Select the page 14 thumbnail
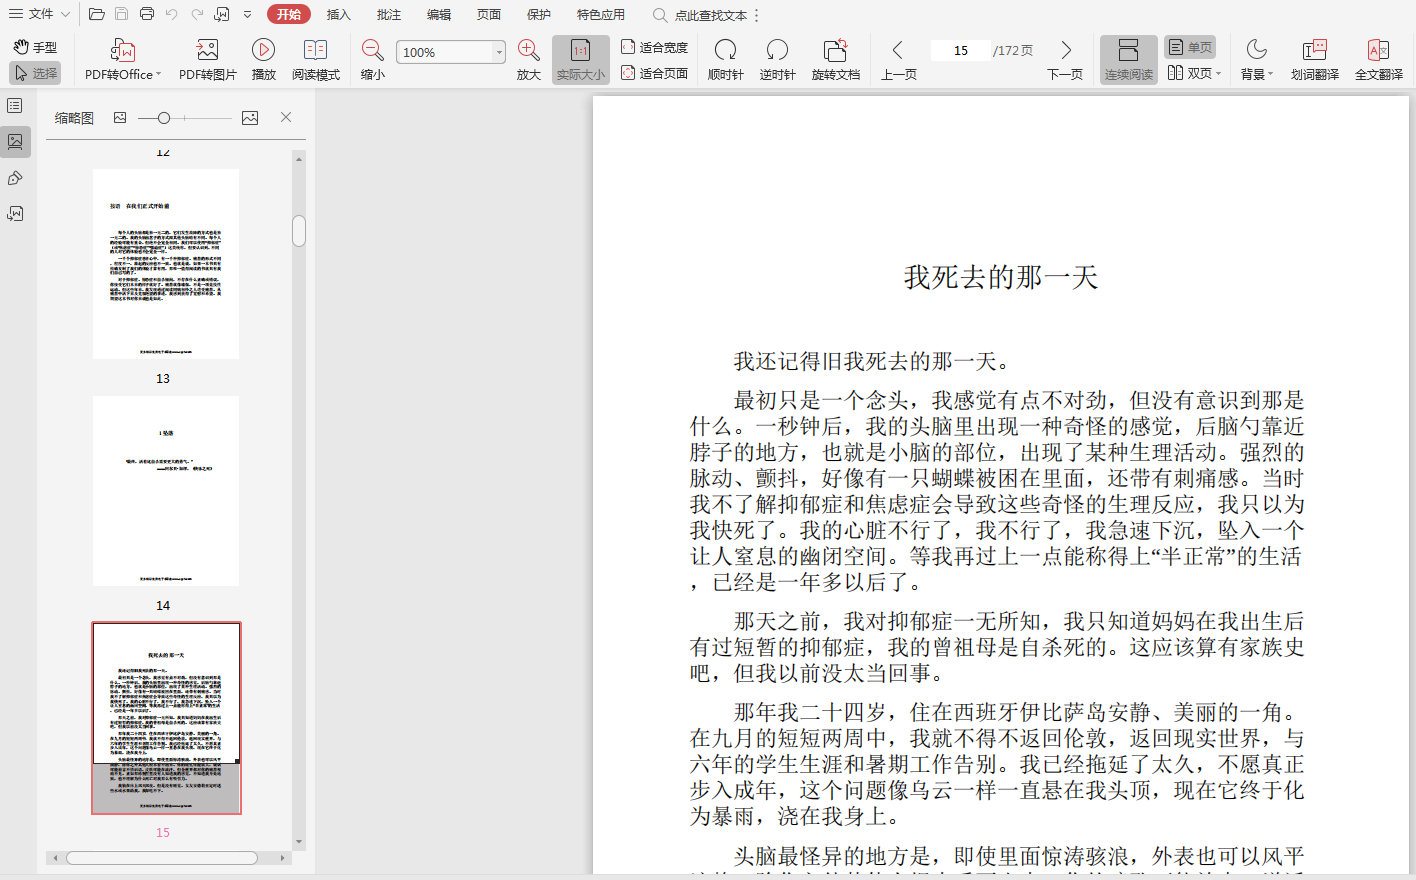The width and height of the screenshot is (1416, 880). 166,491
